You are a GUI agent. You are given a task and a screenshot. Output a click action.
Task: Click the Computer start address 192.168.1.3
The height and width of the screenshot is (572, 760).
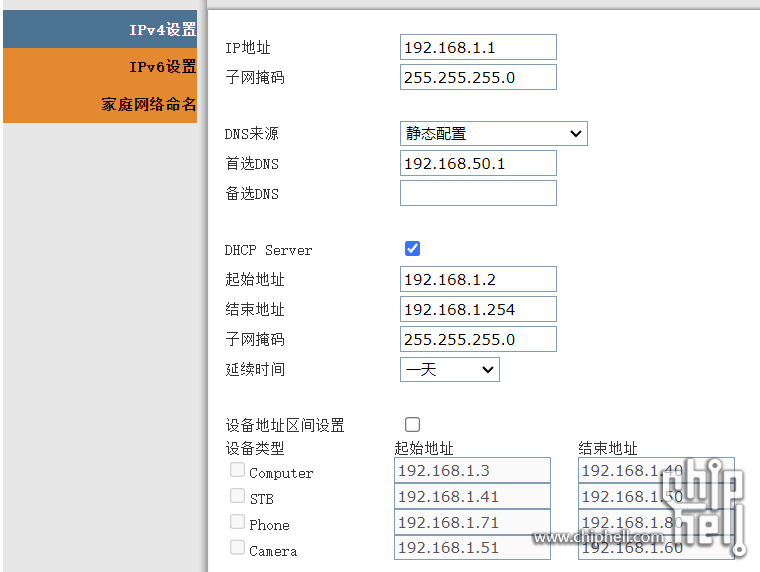coord(472,470)
